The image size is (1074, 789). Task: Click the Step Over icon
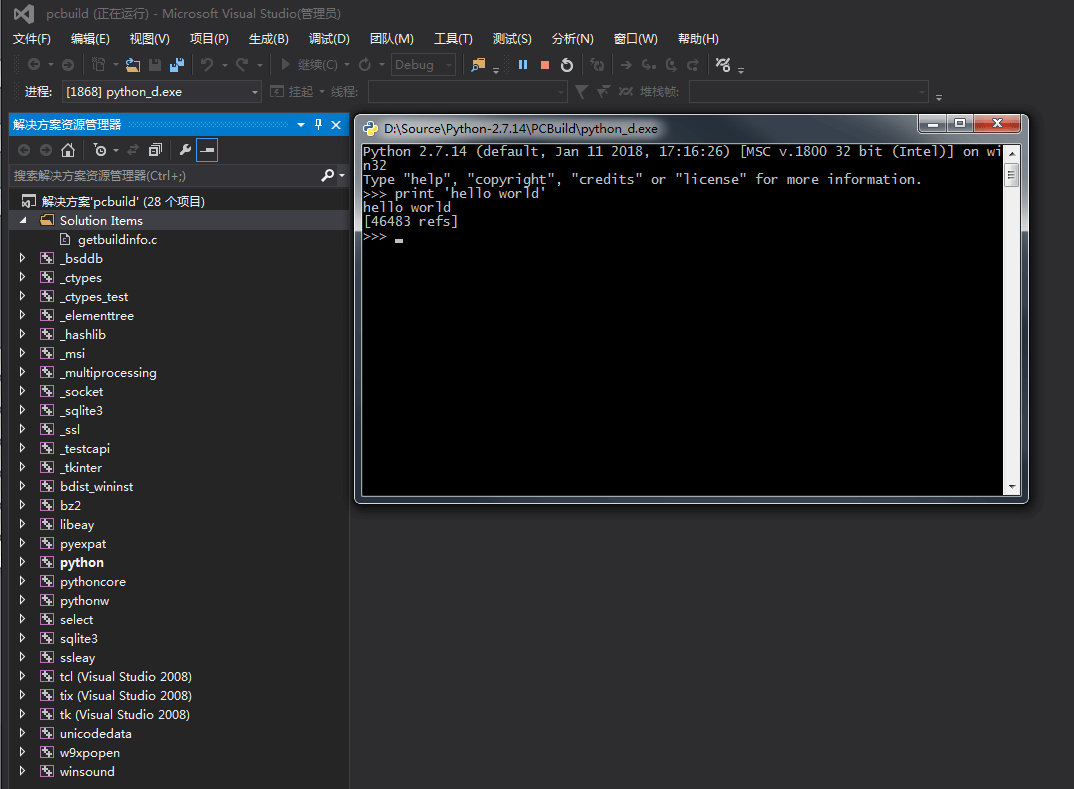(671, 64)
